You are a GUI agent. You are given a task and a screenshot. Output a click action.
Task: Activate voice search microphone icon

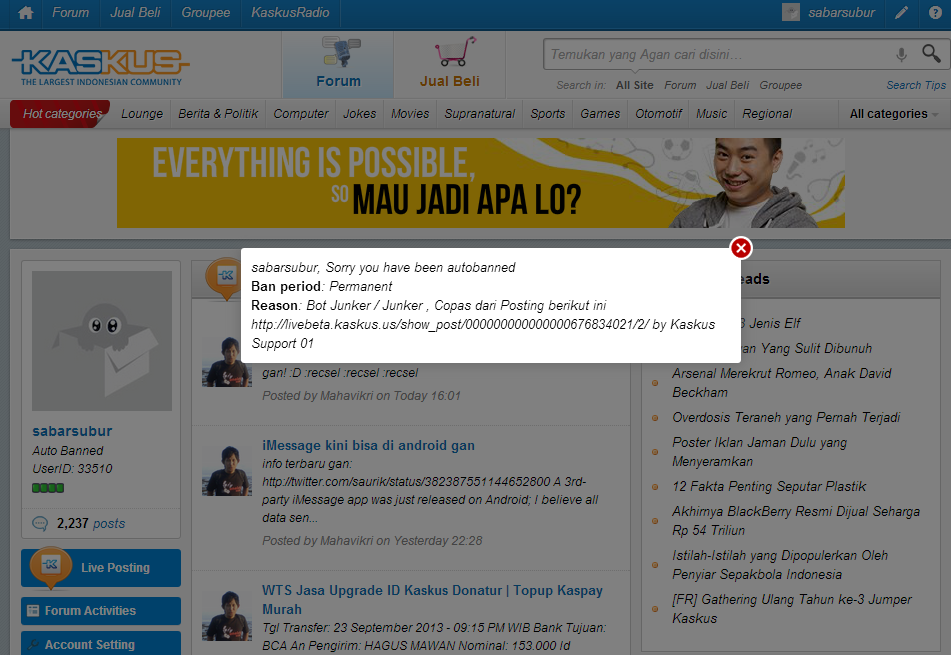pos(901,55)
